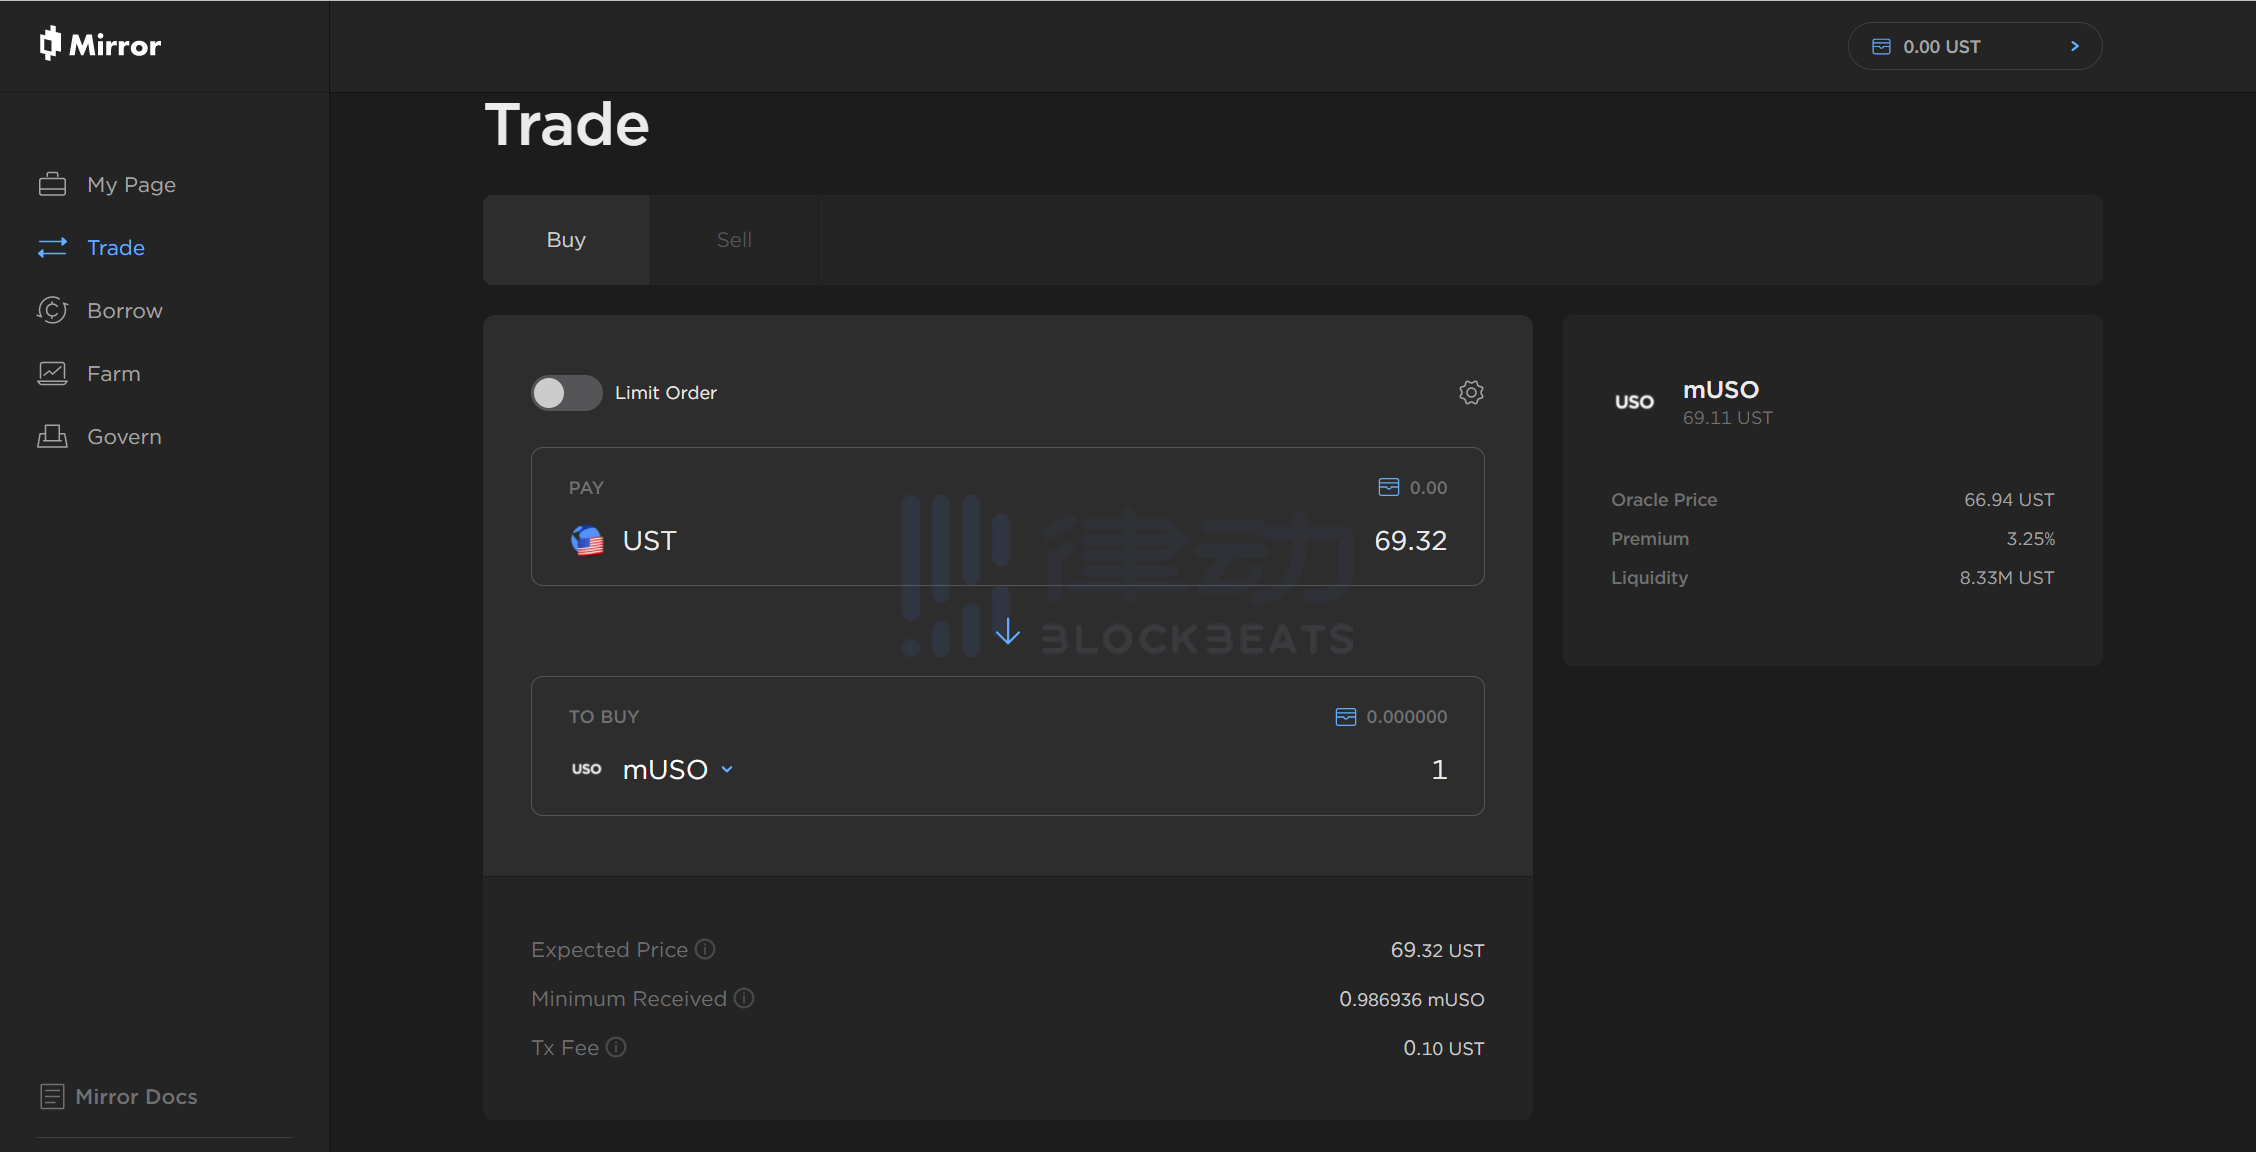Click the PAY available balance 0.00
Screen dimensions: 2256x1152
click(1428, 487)
